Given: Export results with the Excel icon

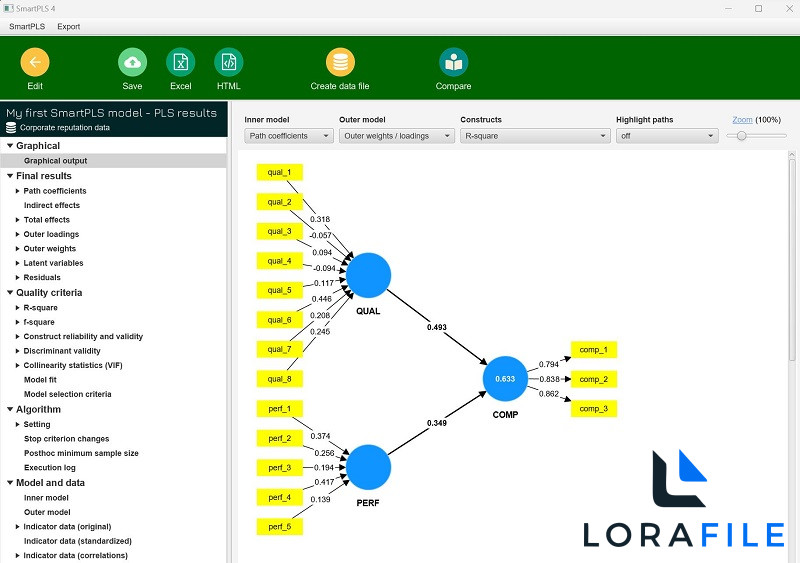Looking at the screenshot, I should pos(181,62).
